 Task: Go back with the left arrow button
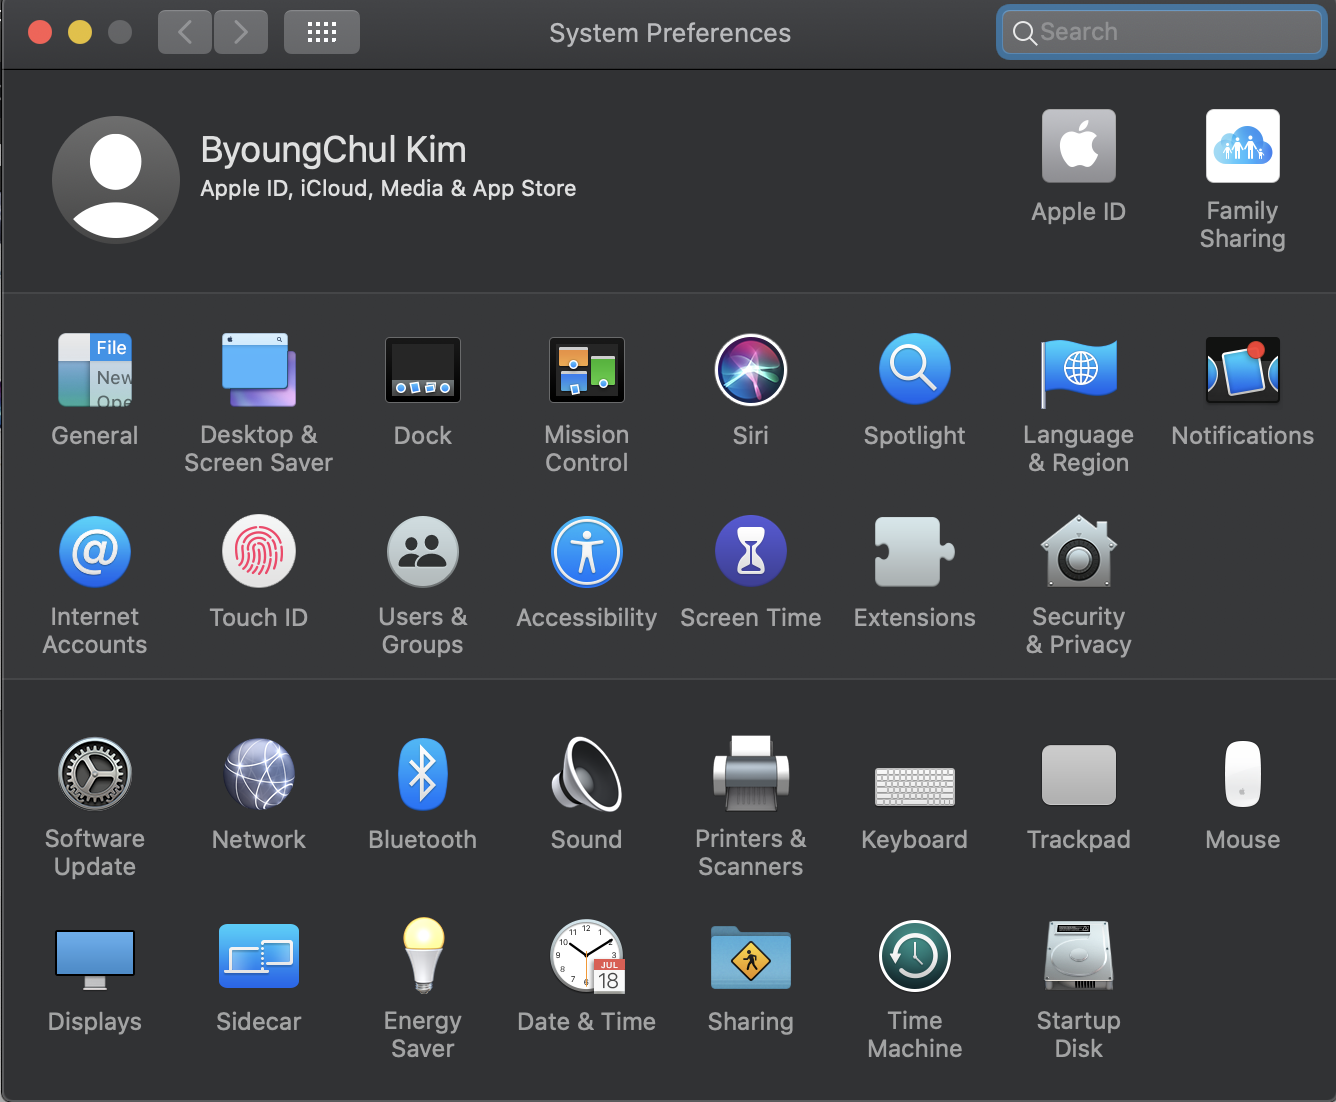[x=185, y=33]
